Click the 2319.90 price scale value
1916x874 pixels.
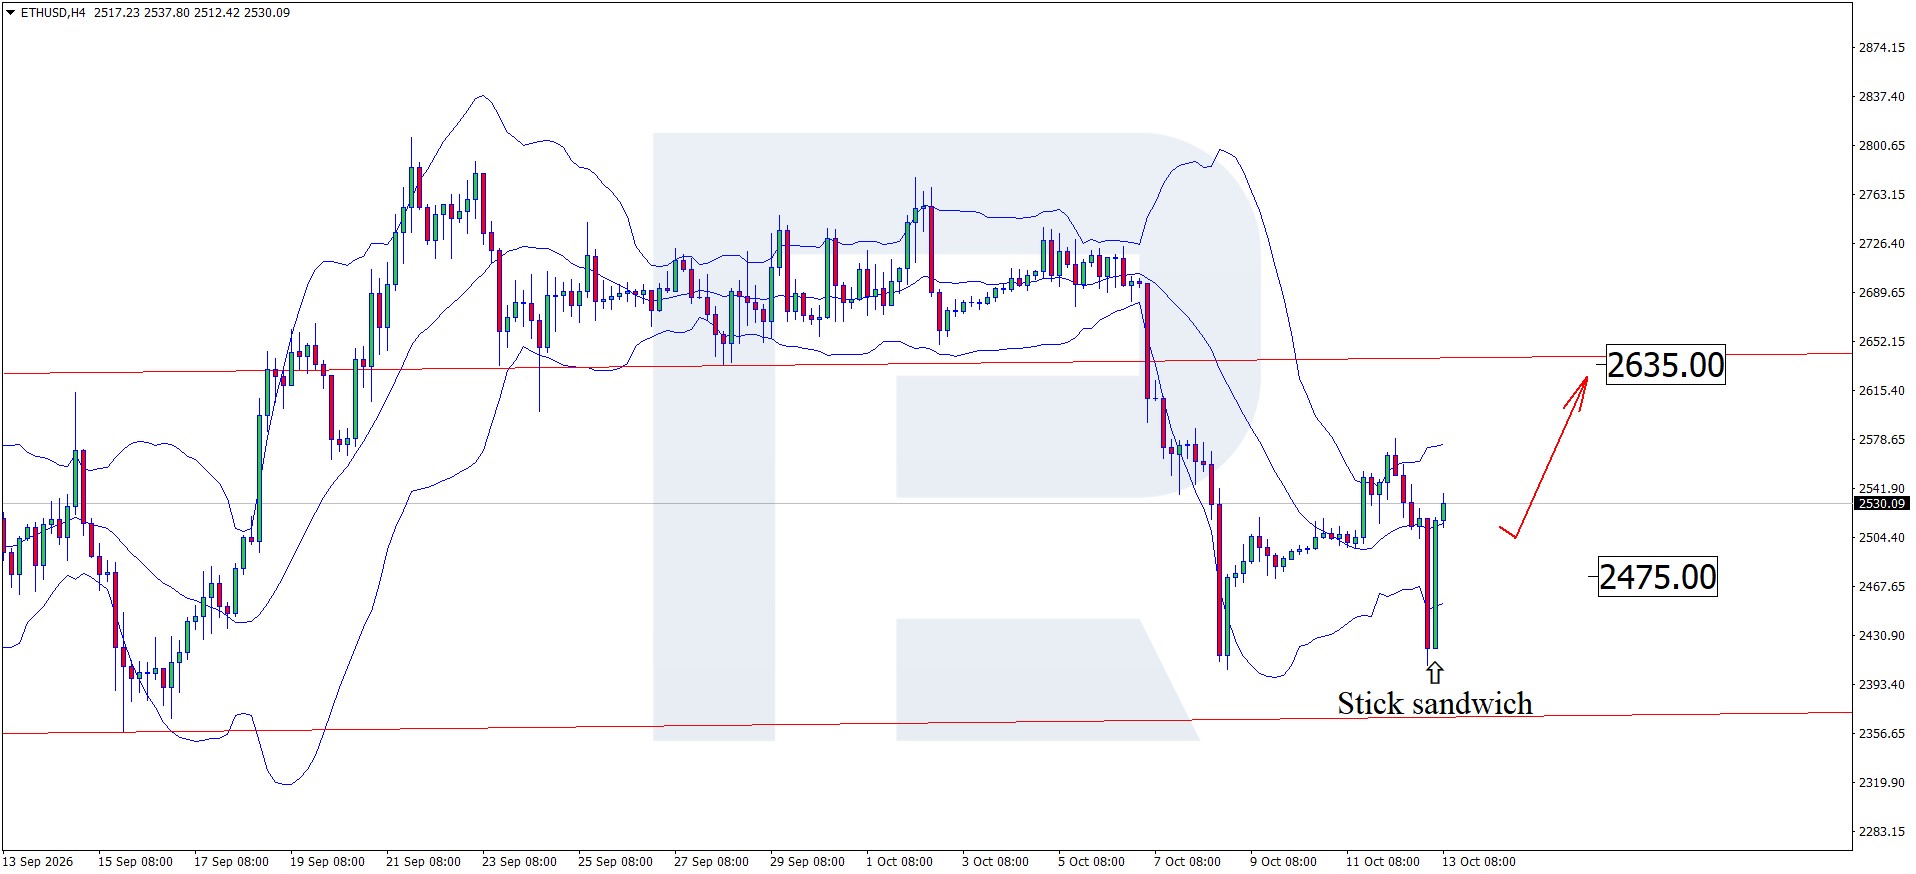click(x=1881, y=783)
